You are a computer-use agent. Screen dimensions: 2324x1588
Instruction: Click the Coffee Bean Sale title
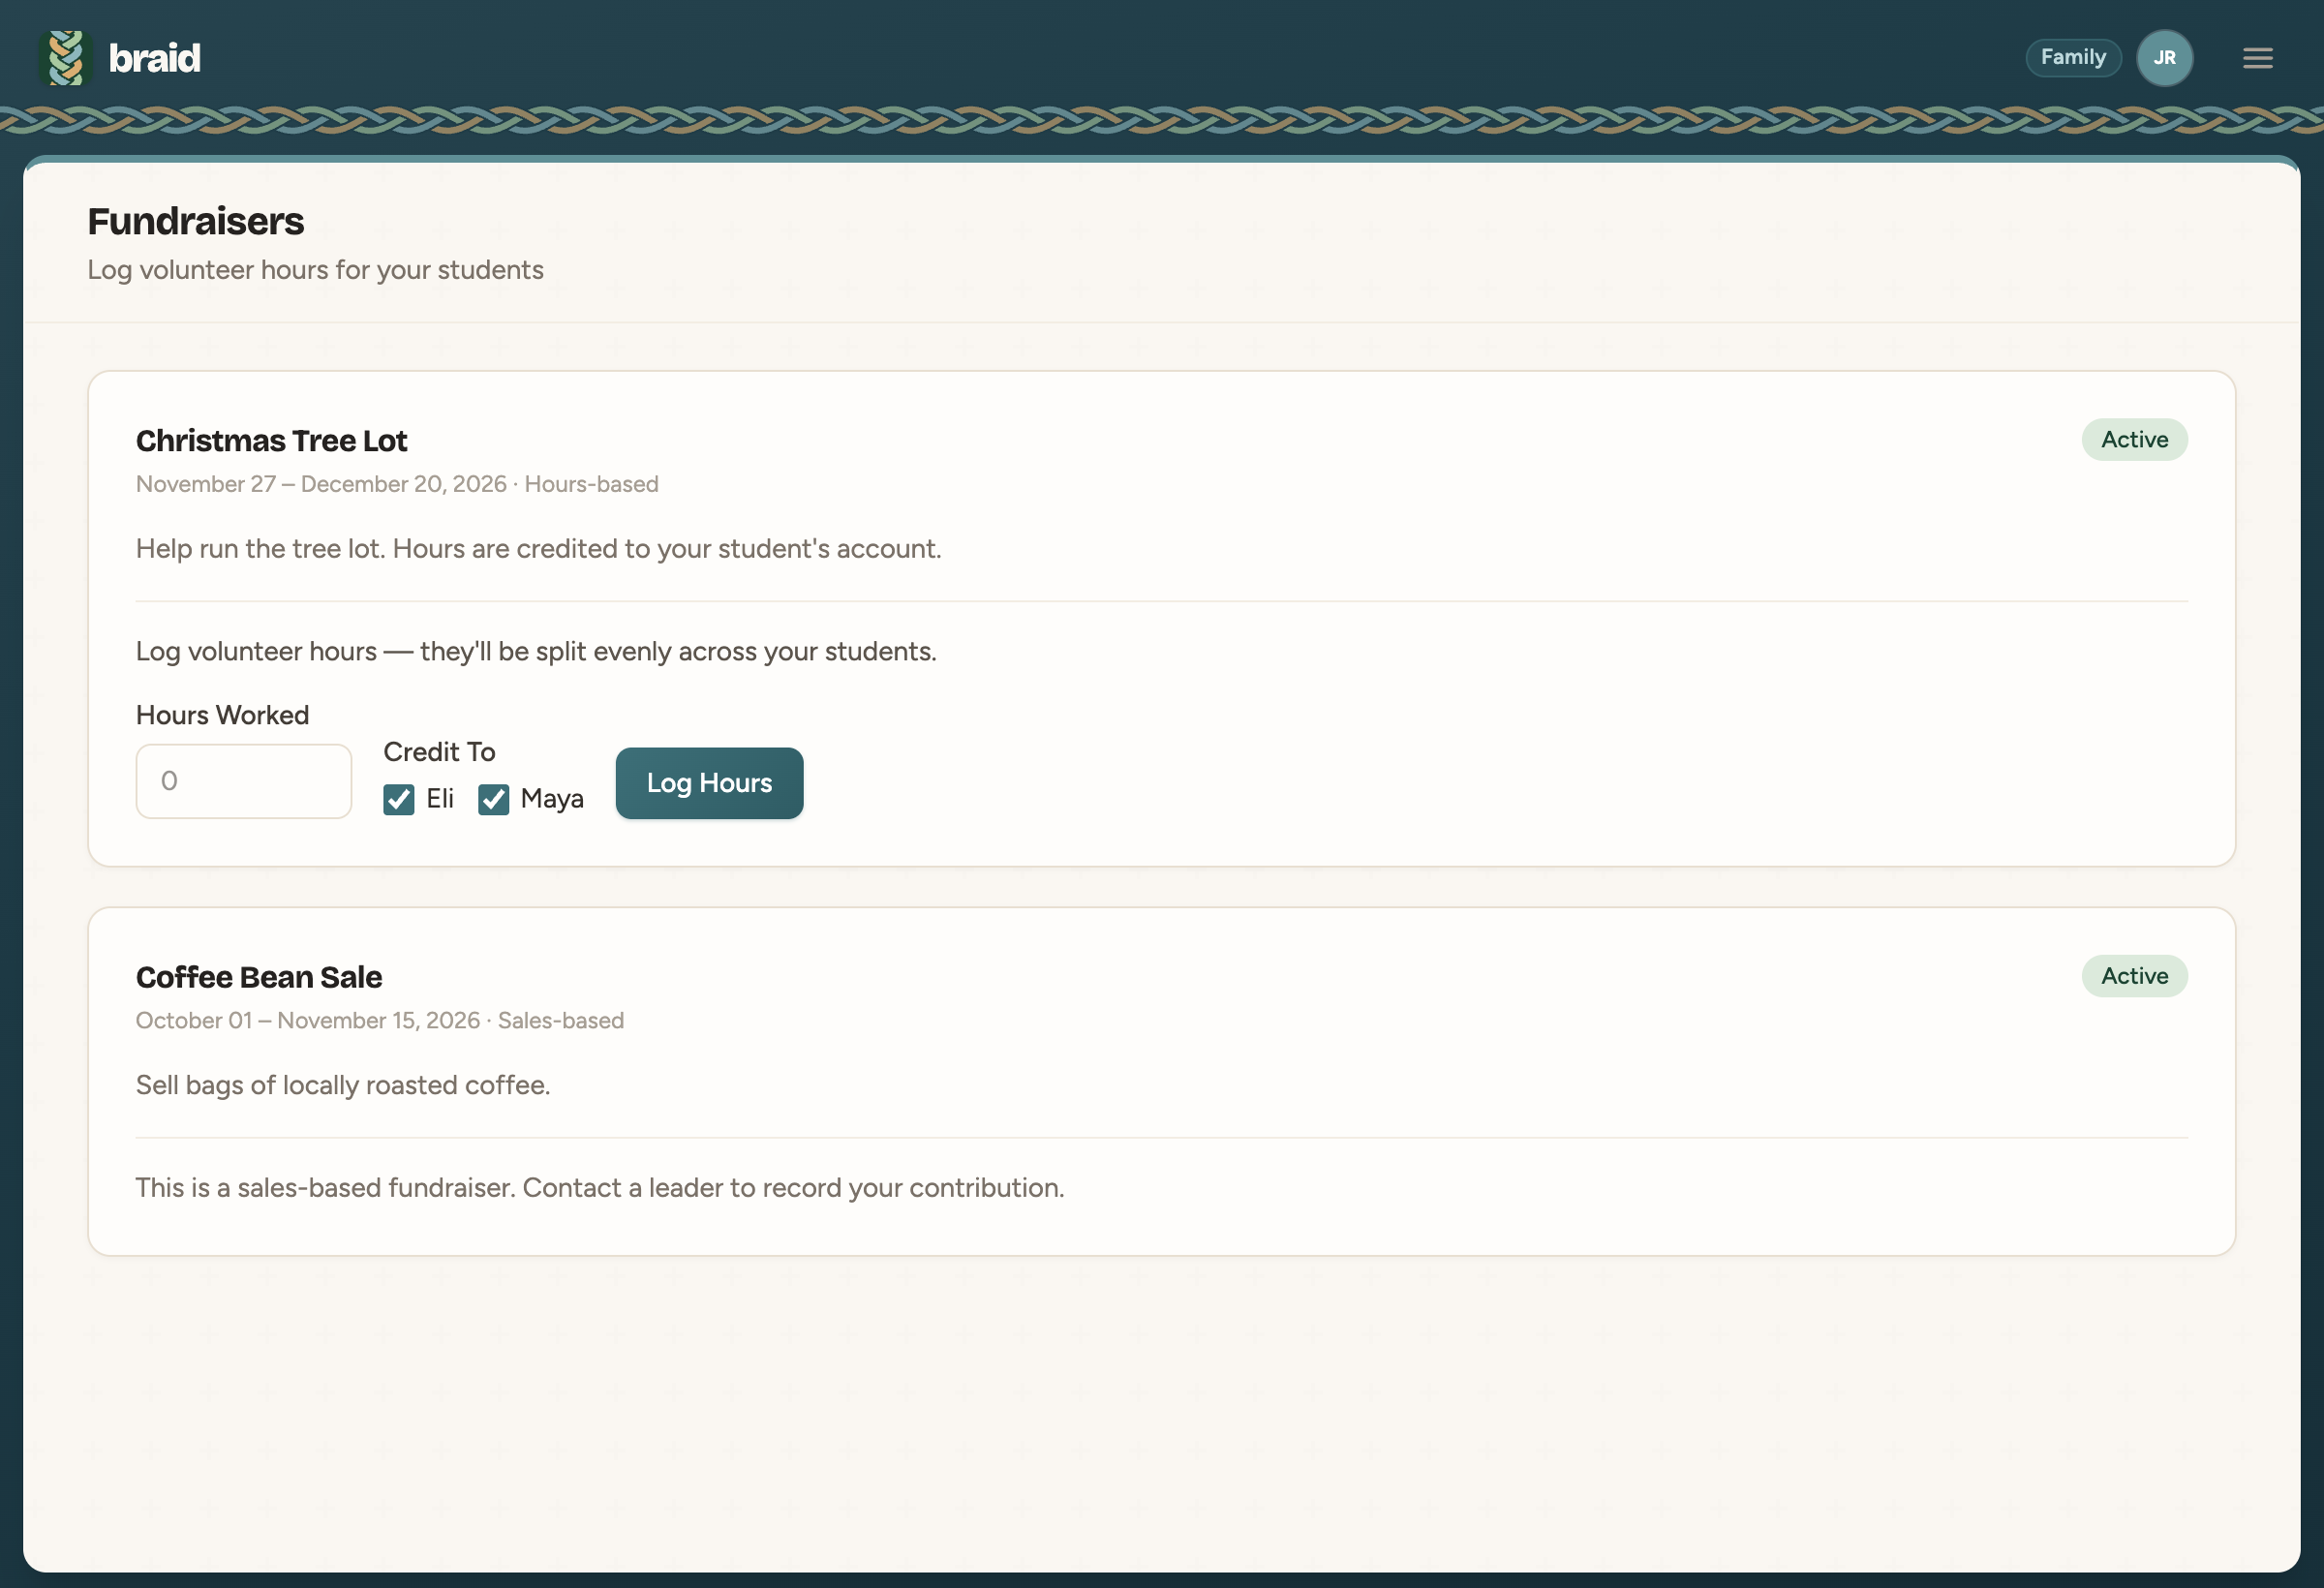point(259,977)
